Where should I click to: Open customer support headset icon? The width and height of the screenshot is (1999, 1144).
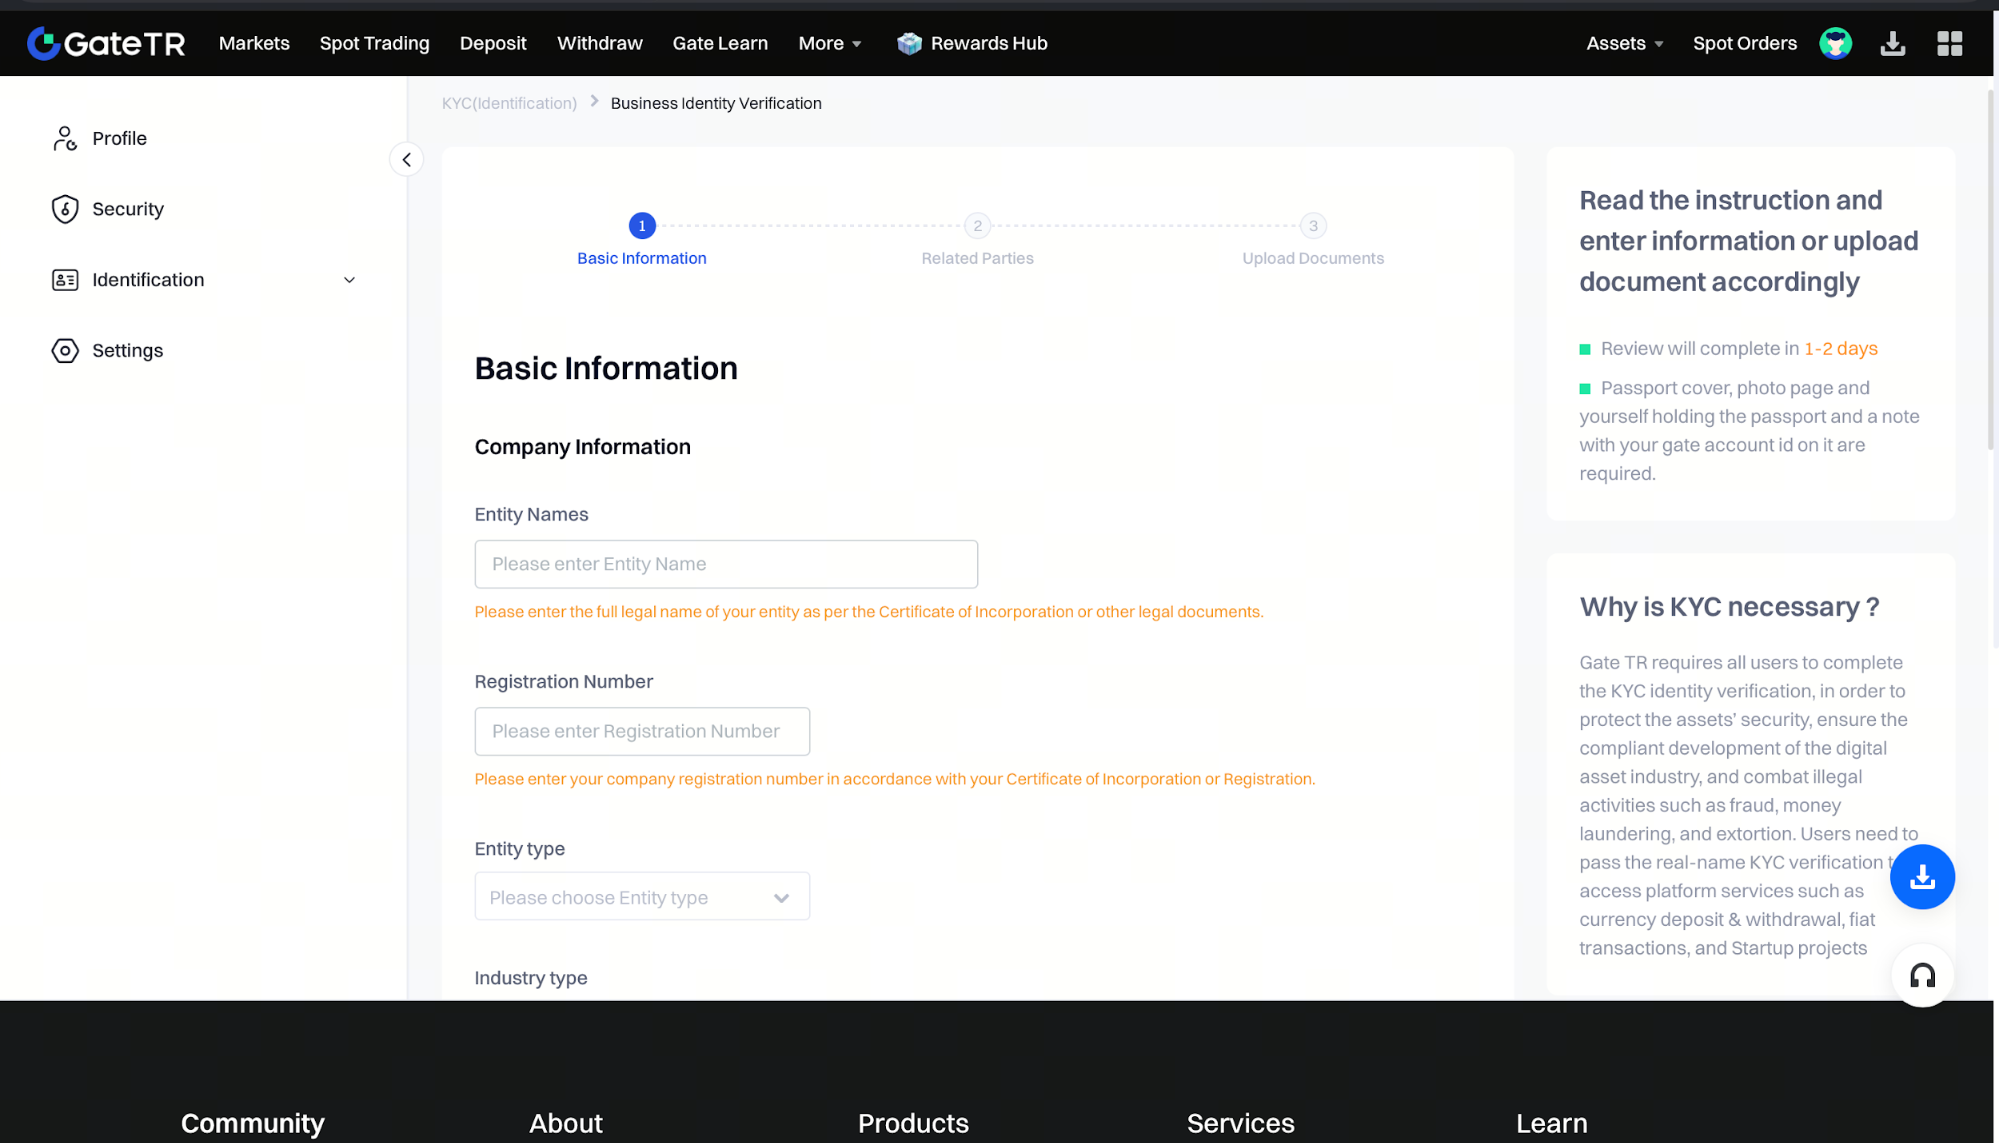coord(1921,975)
